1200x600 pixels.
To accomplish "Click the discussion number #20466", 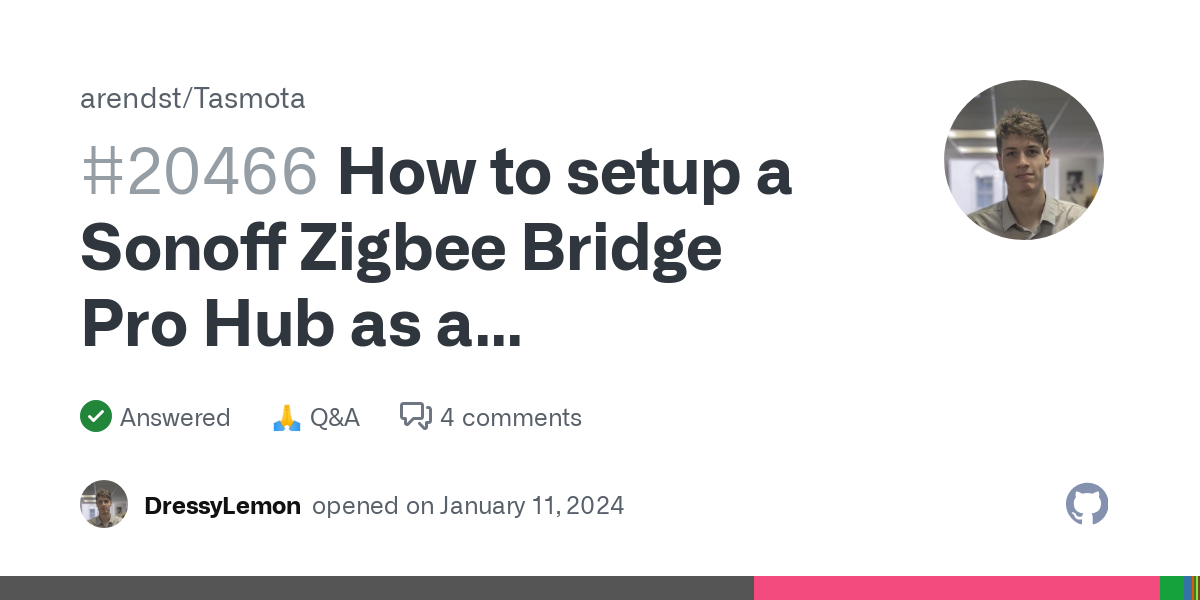I will (199, 173).
